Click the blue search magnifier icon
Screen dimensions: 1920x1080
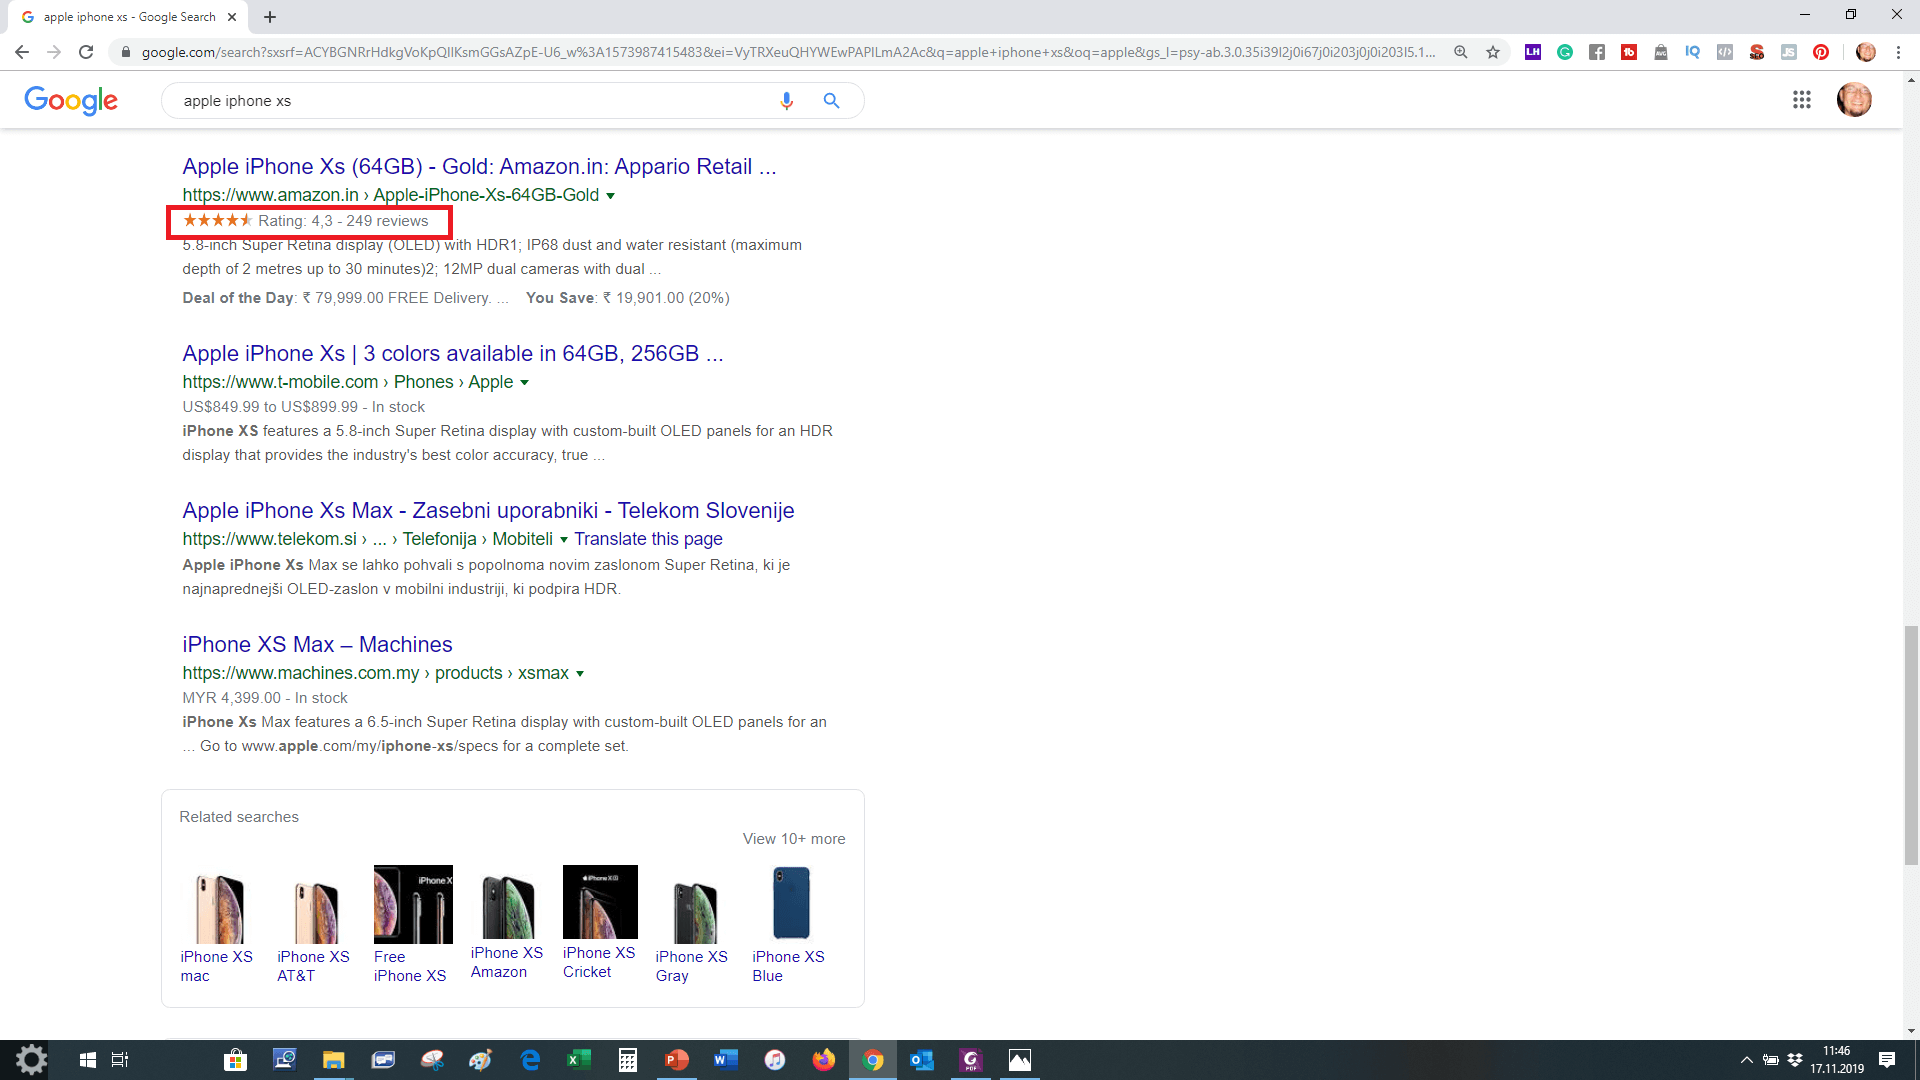click(x=831, y=101)
